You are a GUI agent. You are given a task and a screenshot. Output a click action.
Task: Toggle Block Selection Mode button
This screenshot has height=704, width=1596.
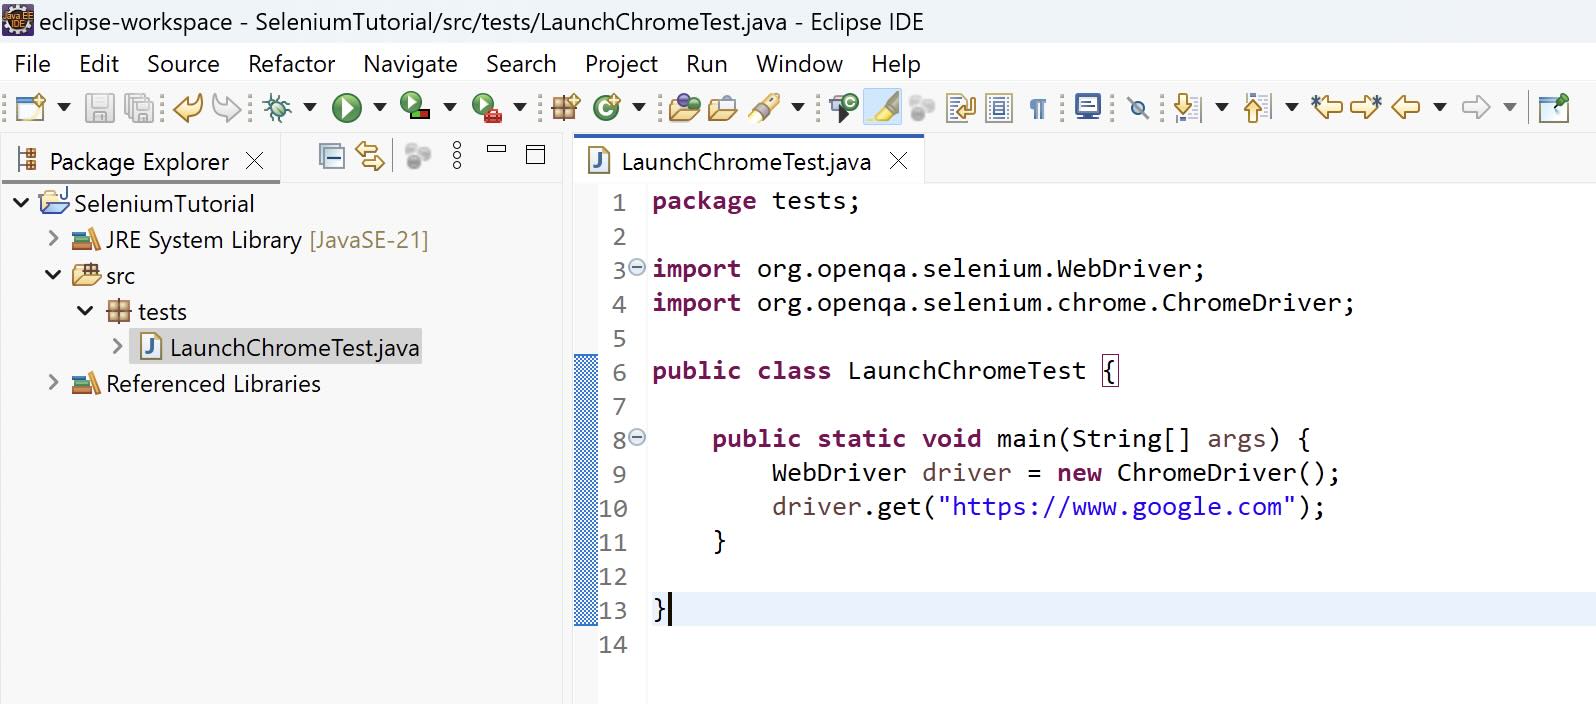point(999,107)
